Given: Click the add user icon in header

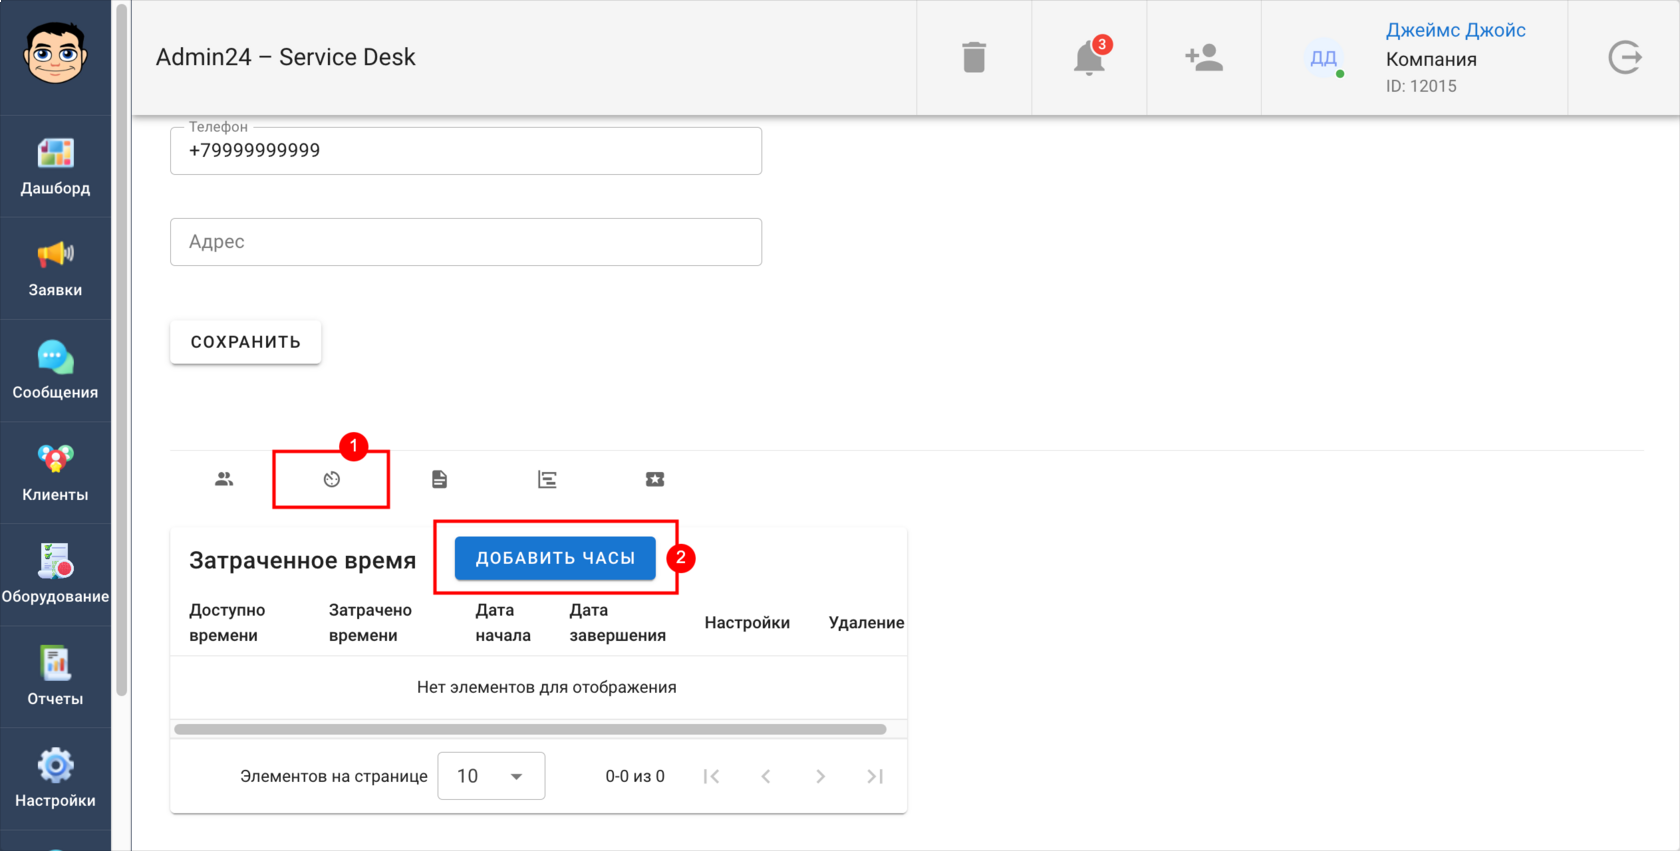Looking at the screenshot, I should point(1204,57).
